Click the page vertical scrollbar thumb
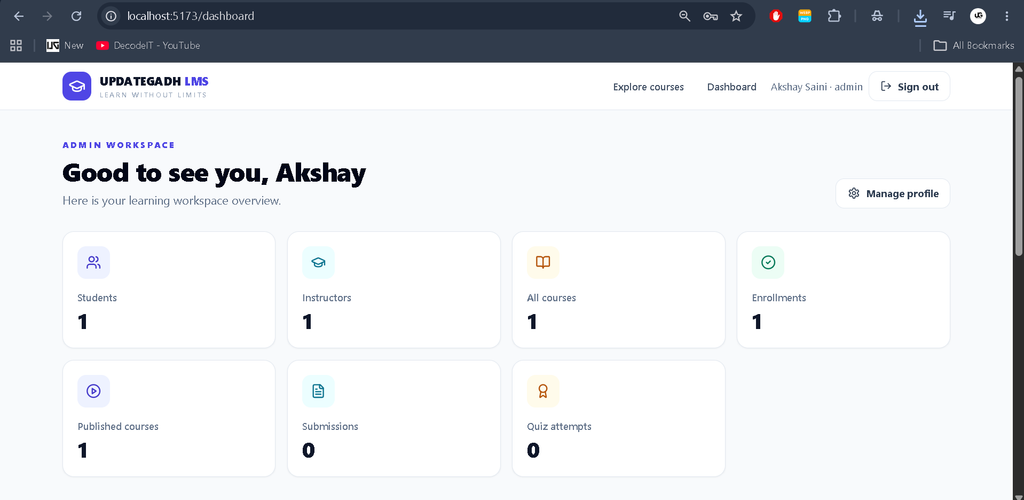1024x500 pixels. [1019, 167]
